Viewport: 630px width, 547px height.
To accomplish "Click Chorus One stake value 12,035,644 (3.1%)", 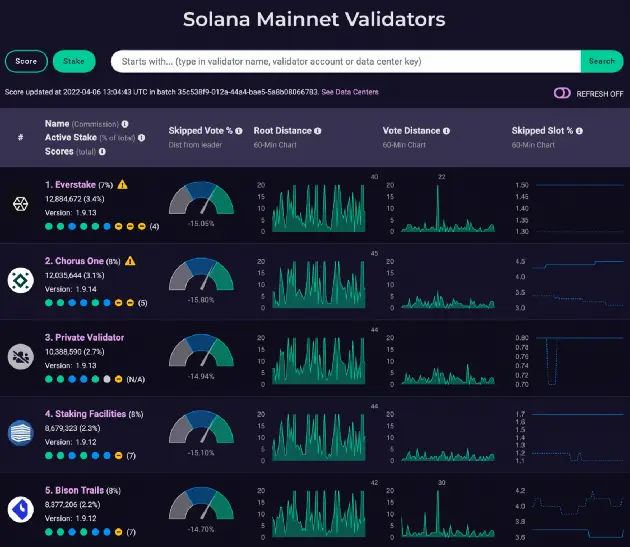I will (75, 275).
